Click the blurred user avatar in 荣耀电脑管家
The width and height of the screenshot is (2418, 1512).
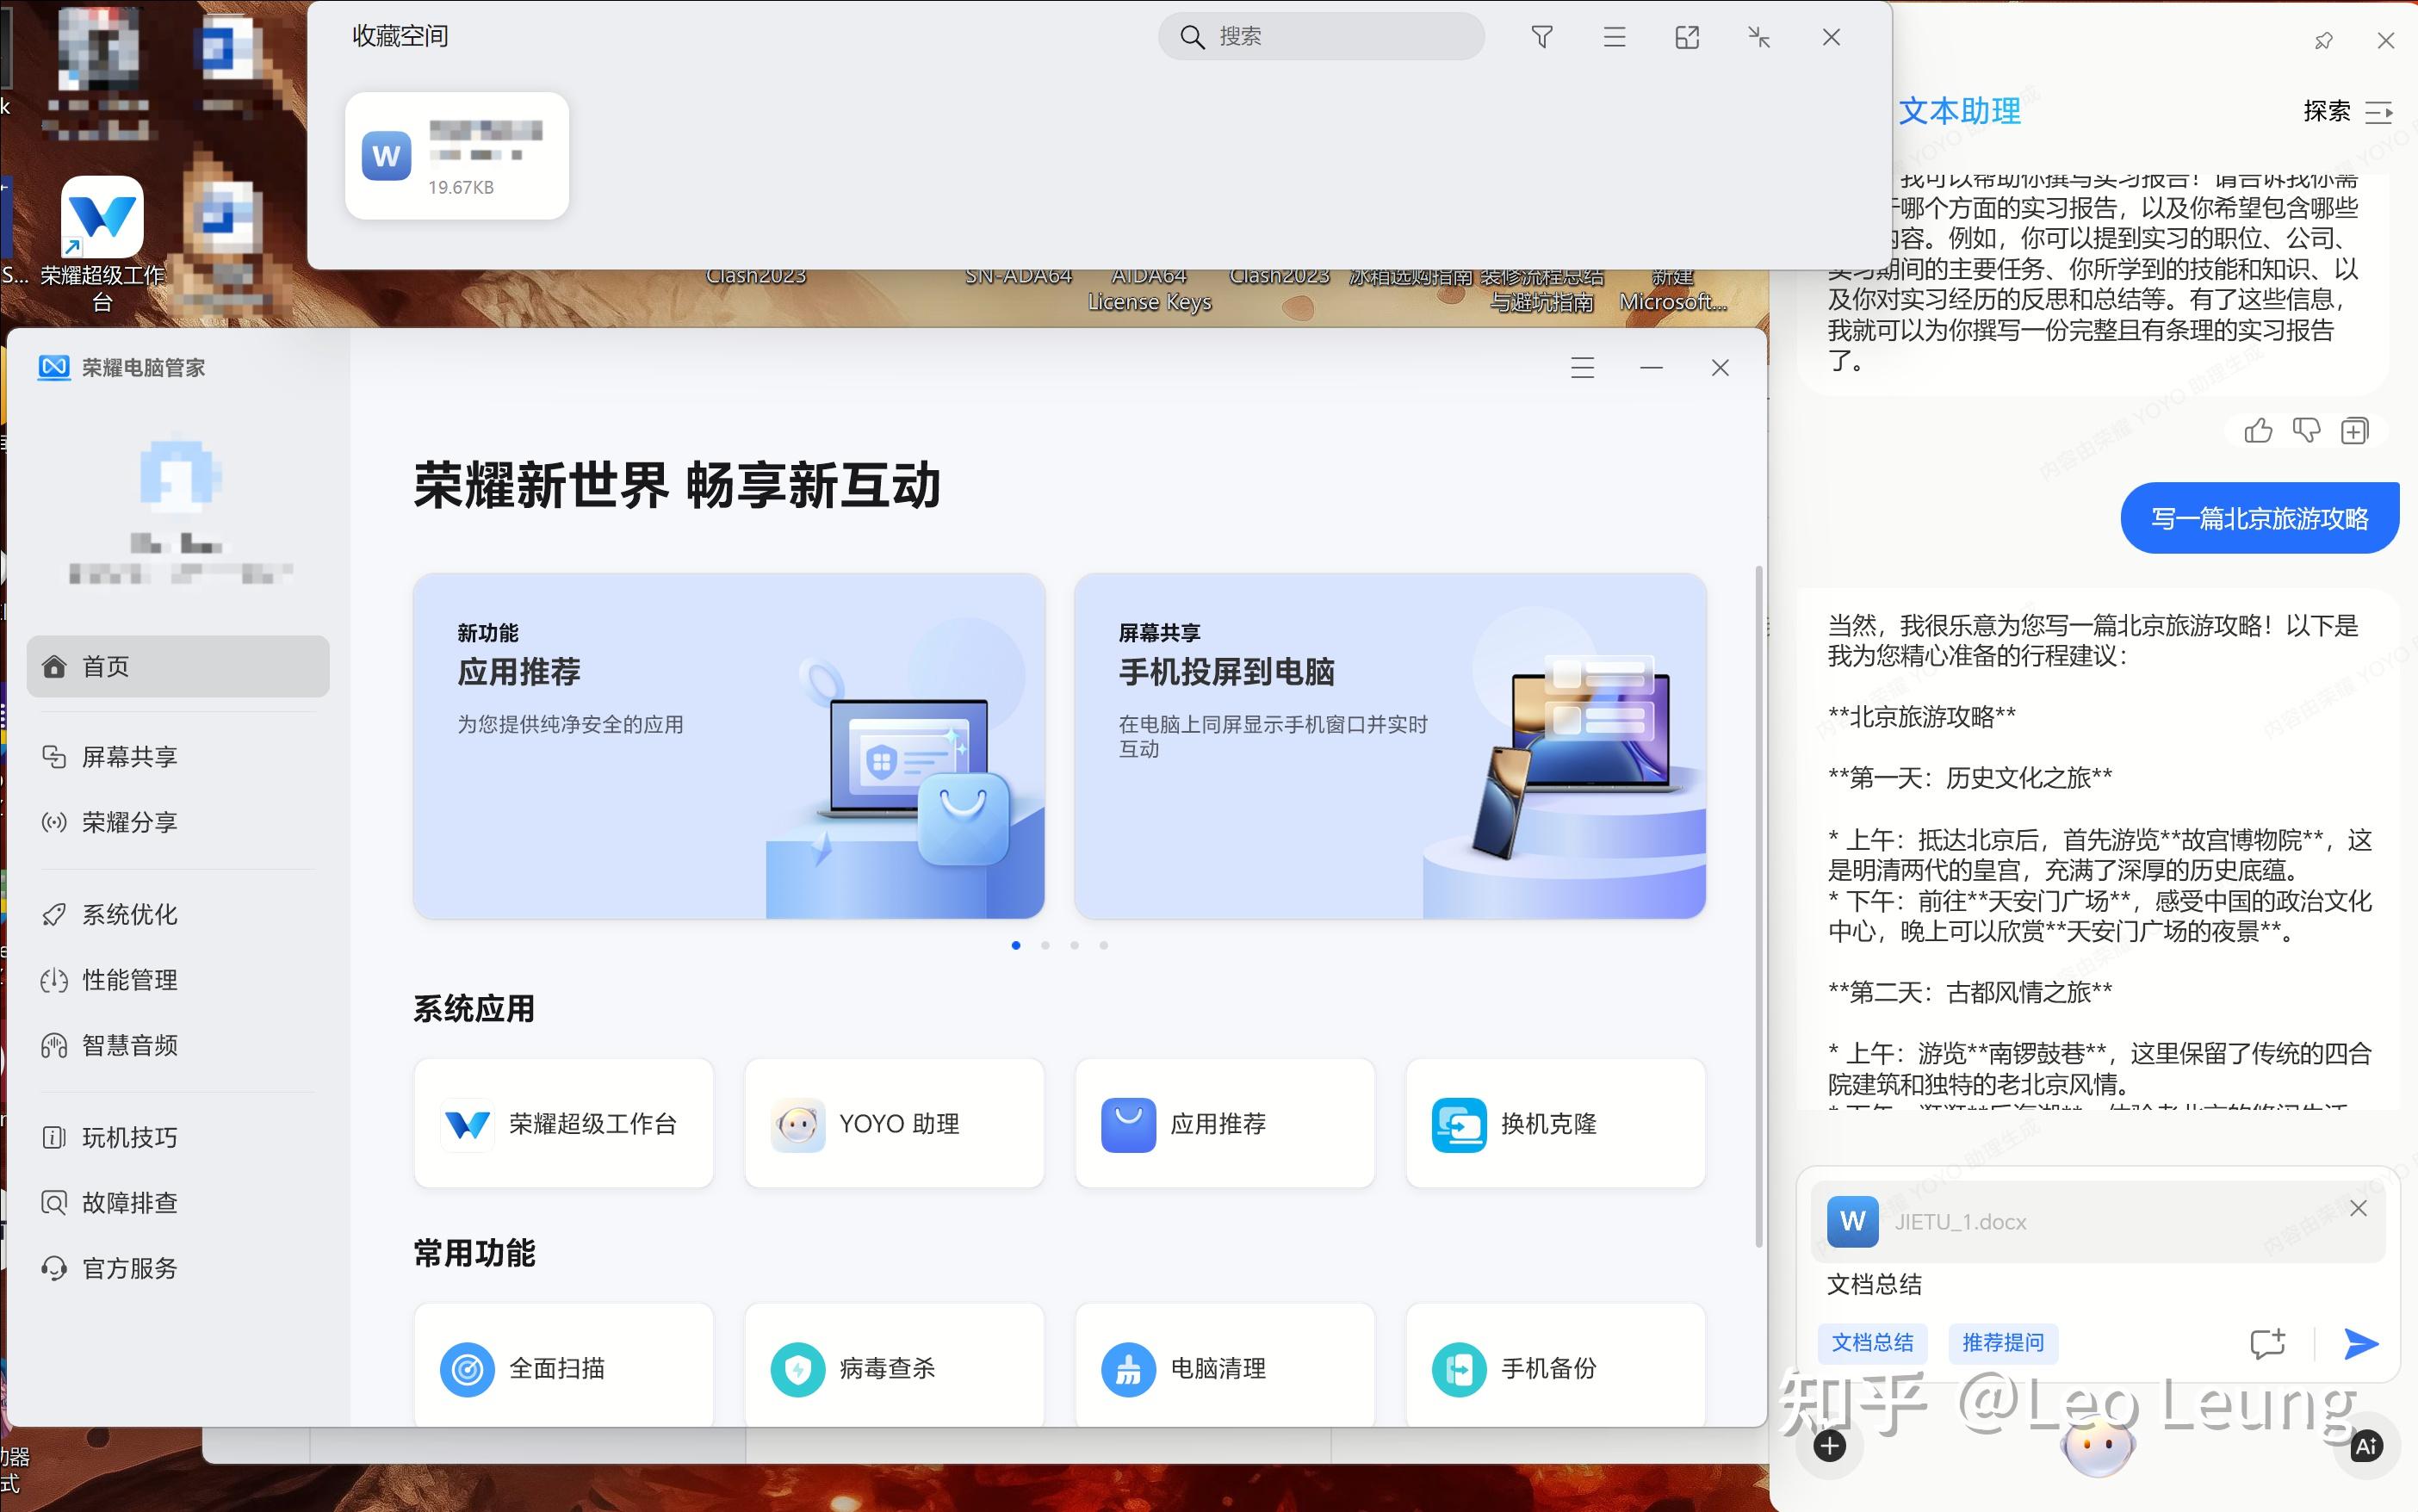[180, 475]
